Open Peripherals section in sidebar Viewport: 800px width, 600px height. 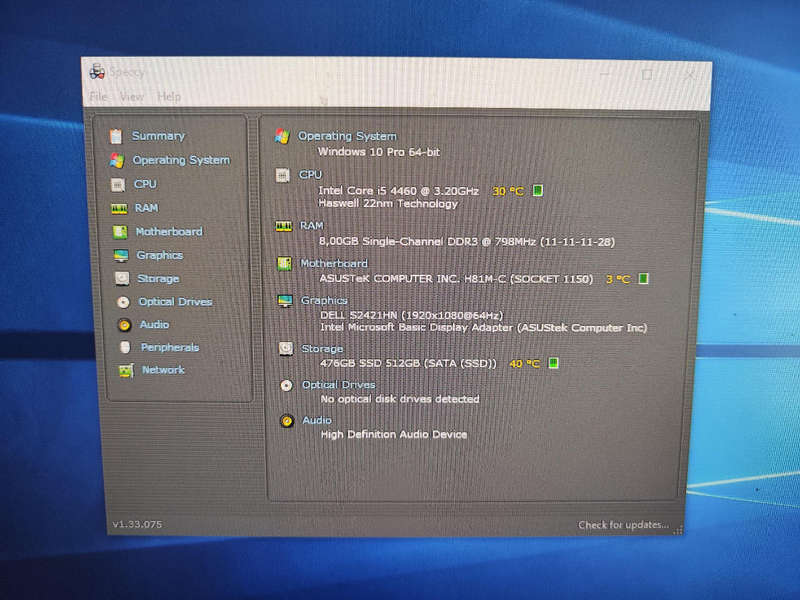point(170,347)
